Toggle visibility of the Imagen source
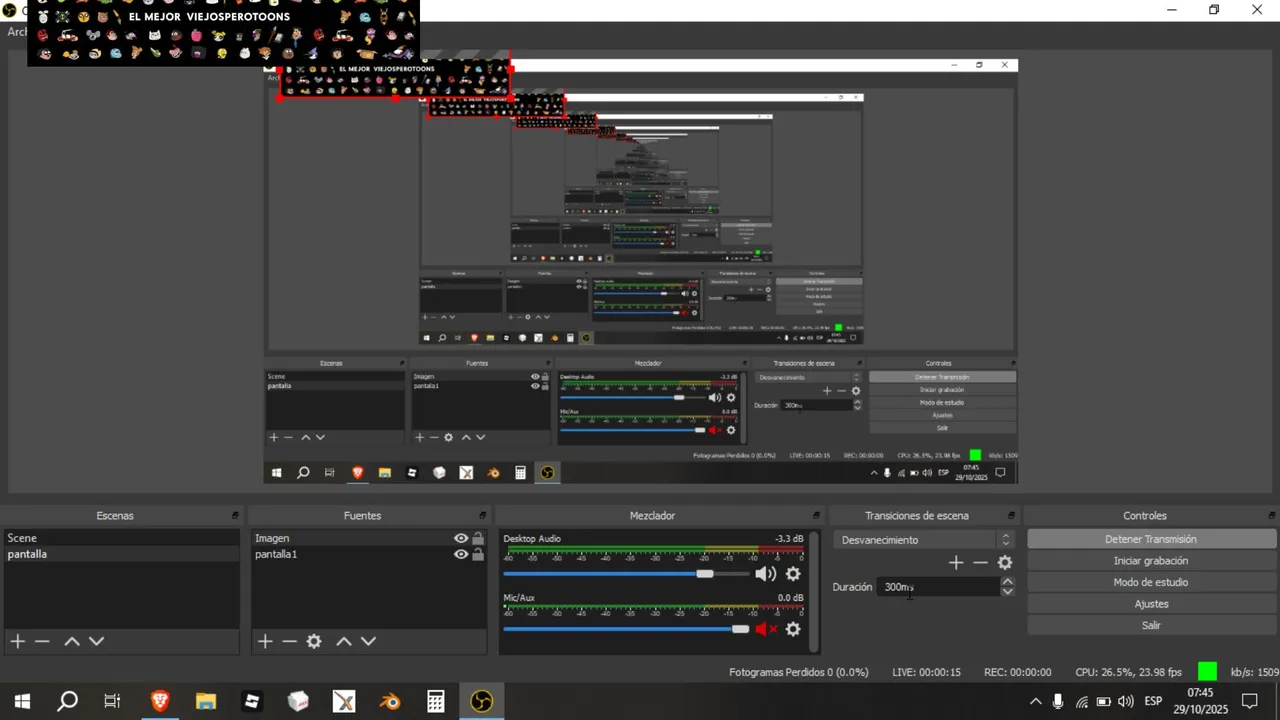This screenshot has width=1280, height=720. [461, 538]
